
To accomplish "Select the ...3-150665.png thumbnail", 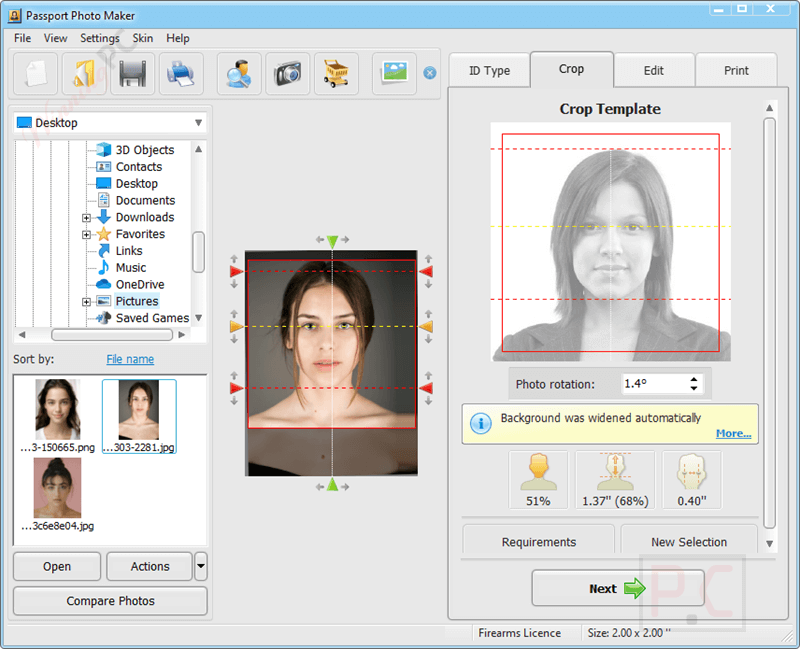I will pyautogui.click(x=58, y=416).
